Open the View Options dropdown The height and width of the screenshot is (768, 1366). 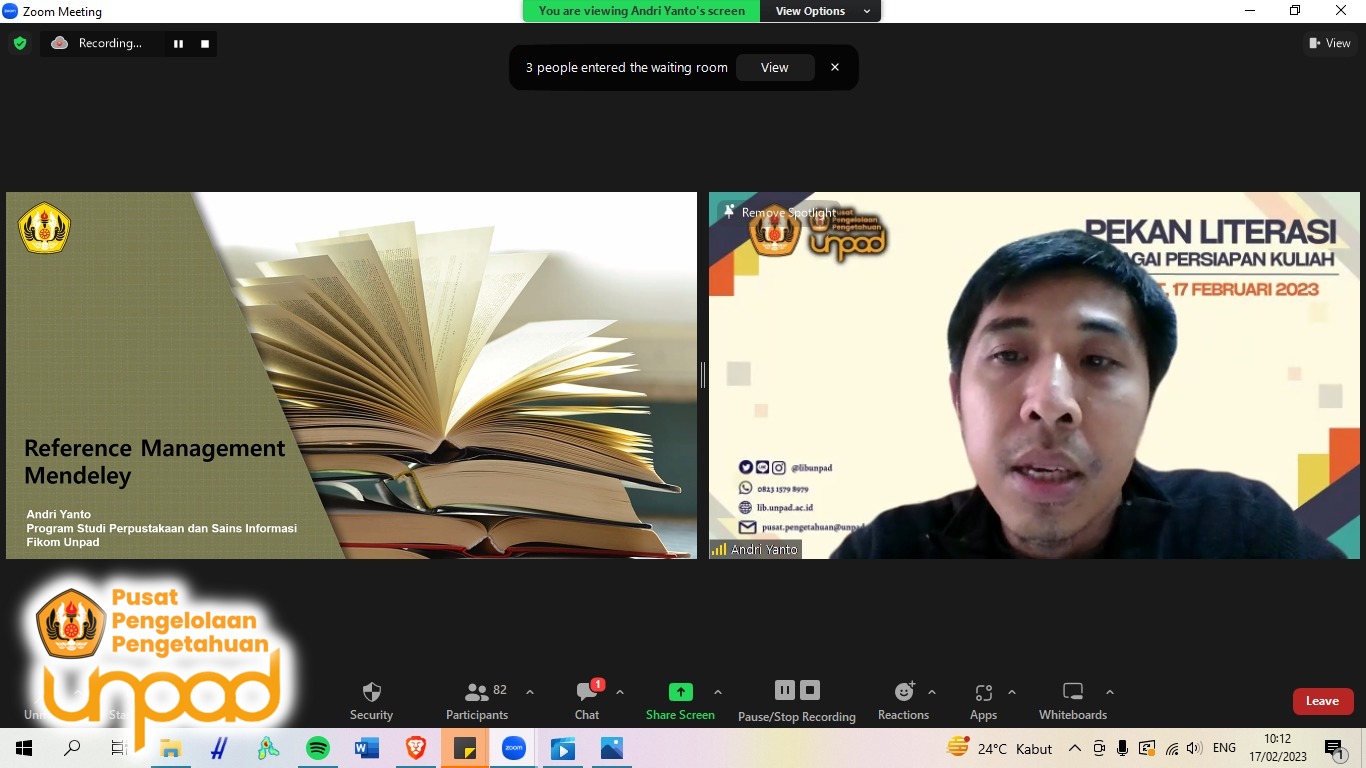click(x=821, y=11)
